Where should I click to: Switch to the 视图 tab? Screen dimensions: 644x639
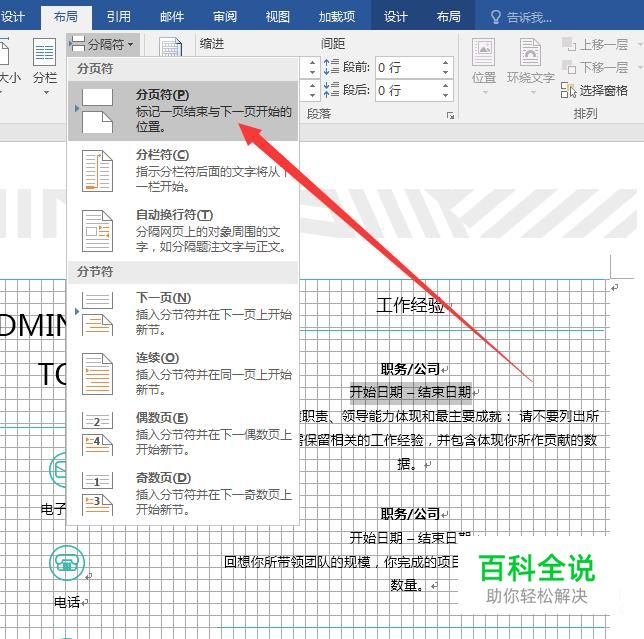278,16
